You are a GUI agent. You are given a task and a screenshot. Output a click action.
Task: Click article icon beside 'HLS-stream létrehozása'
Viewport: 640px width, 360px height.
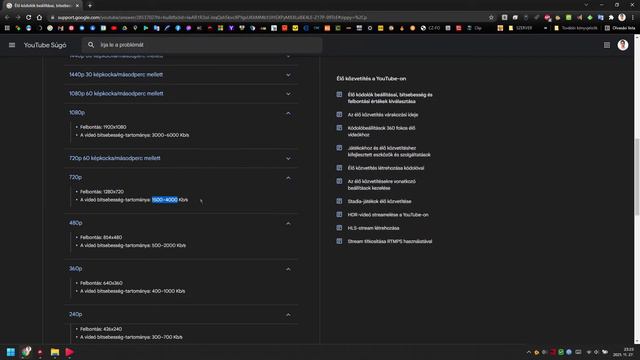point(339,228)
